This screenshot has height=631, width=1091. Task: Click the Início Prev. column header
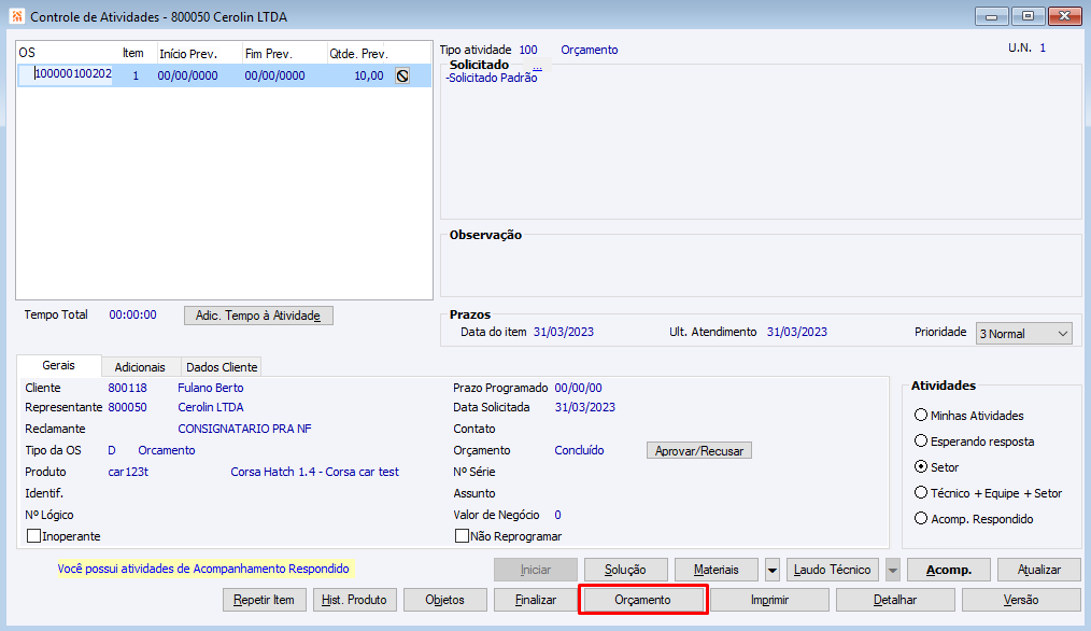tap(188, 54)
